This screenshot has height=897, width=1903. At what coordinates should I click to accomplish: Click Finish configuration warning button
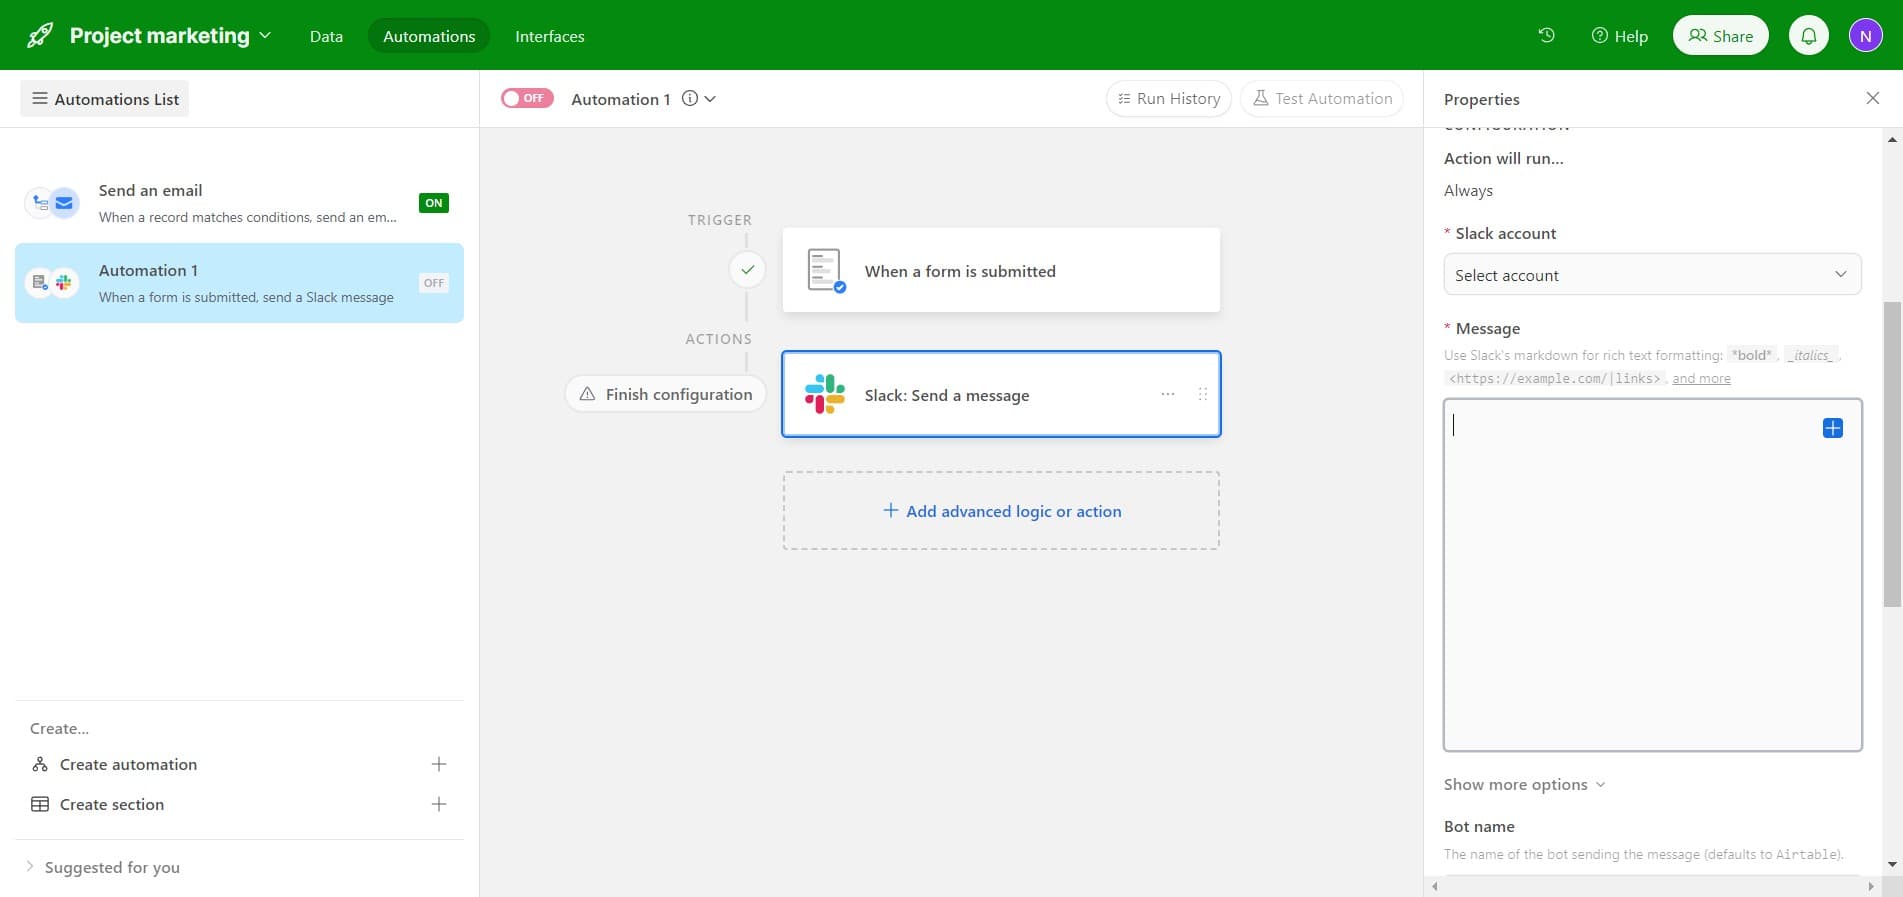[x=666, y=394]
